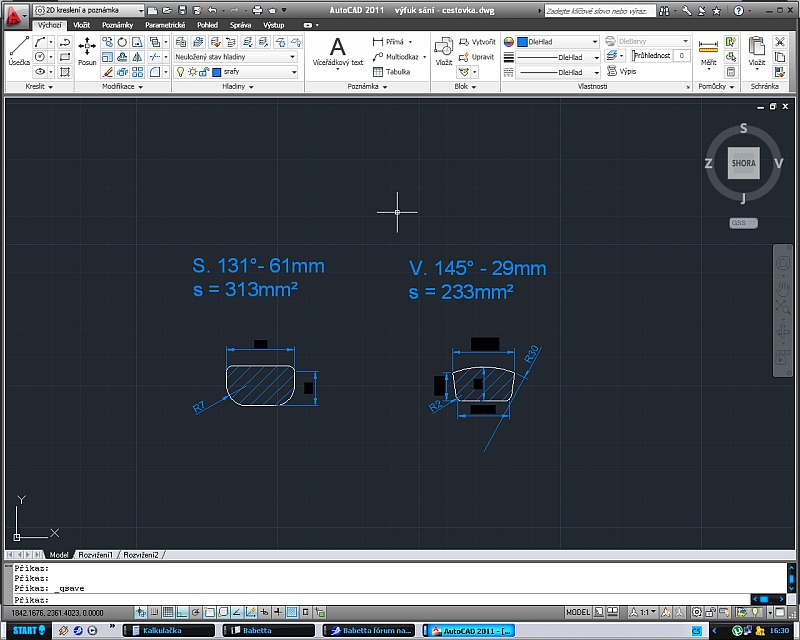The image size is (800, 640).
Task: Open the workspace dropdown 2D kreslení a poznámka
Action: click(89, 10)
